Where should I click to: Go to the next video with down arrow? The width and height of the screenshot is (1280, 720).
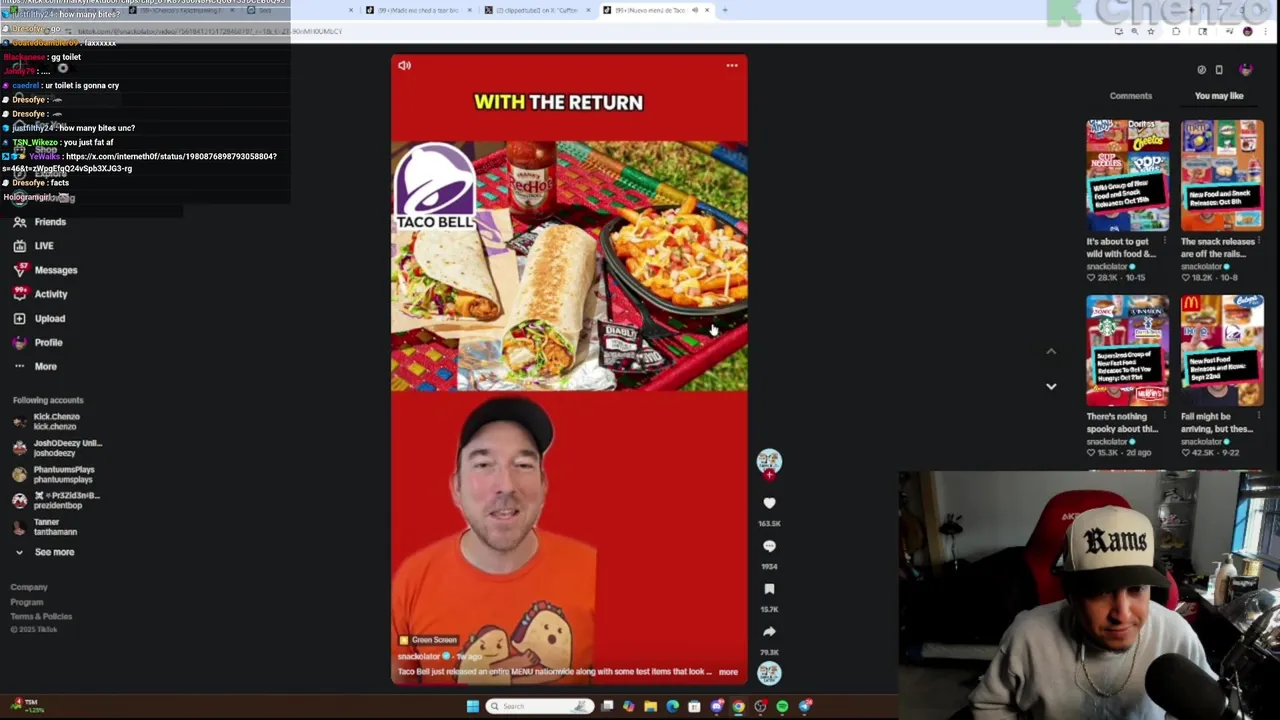(1051, 386)
